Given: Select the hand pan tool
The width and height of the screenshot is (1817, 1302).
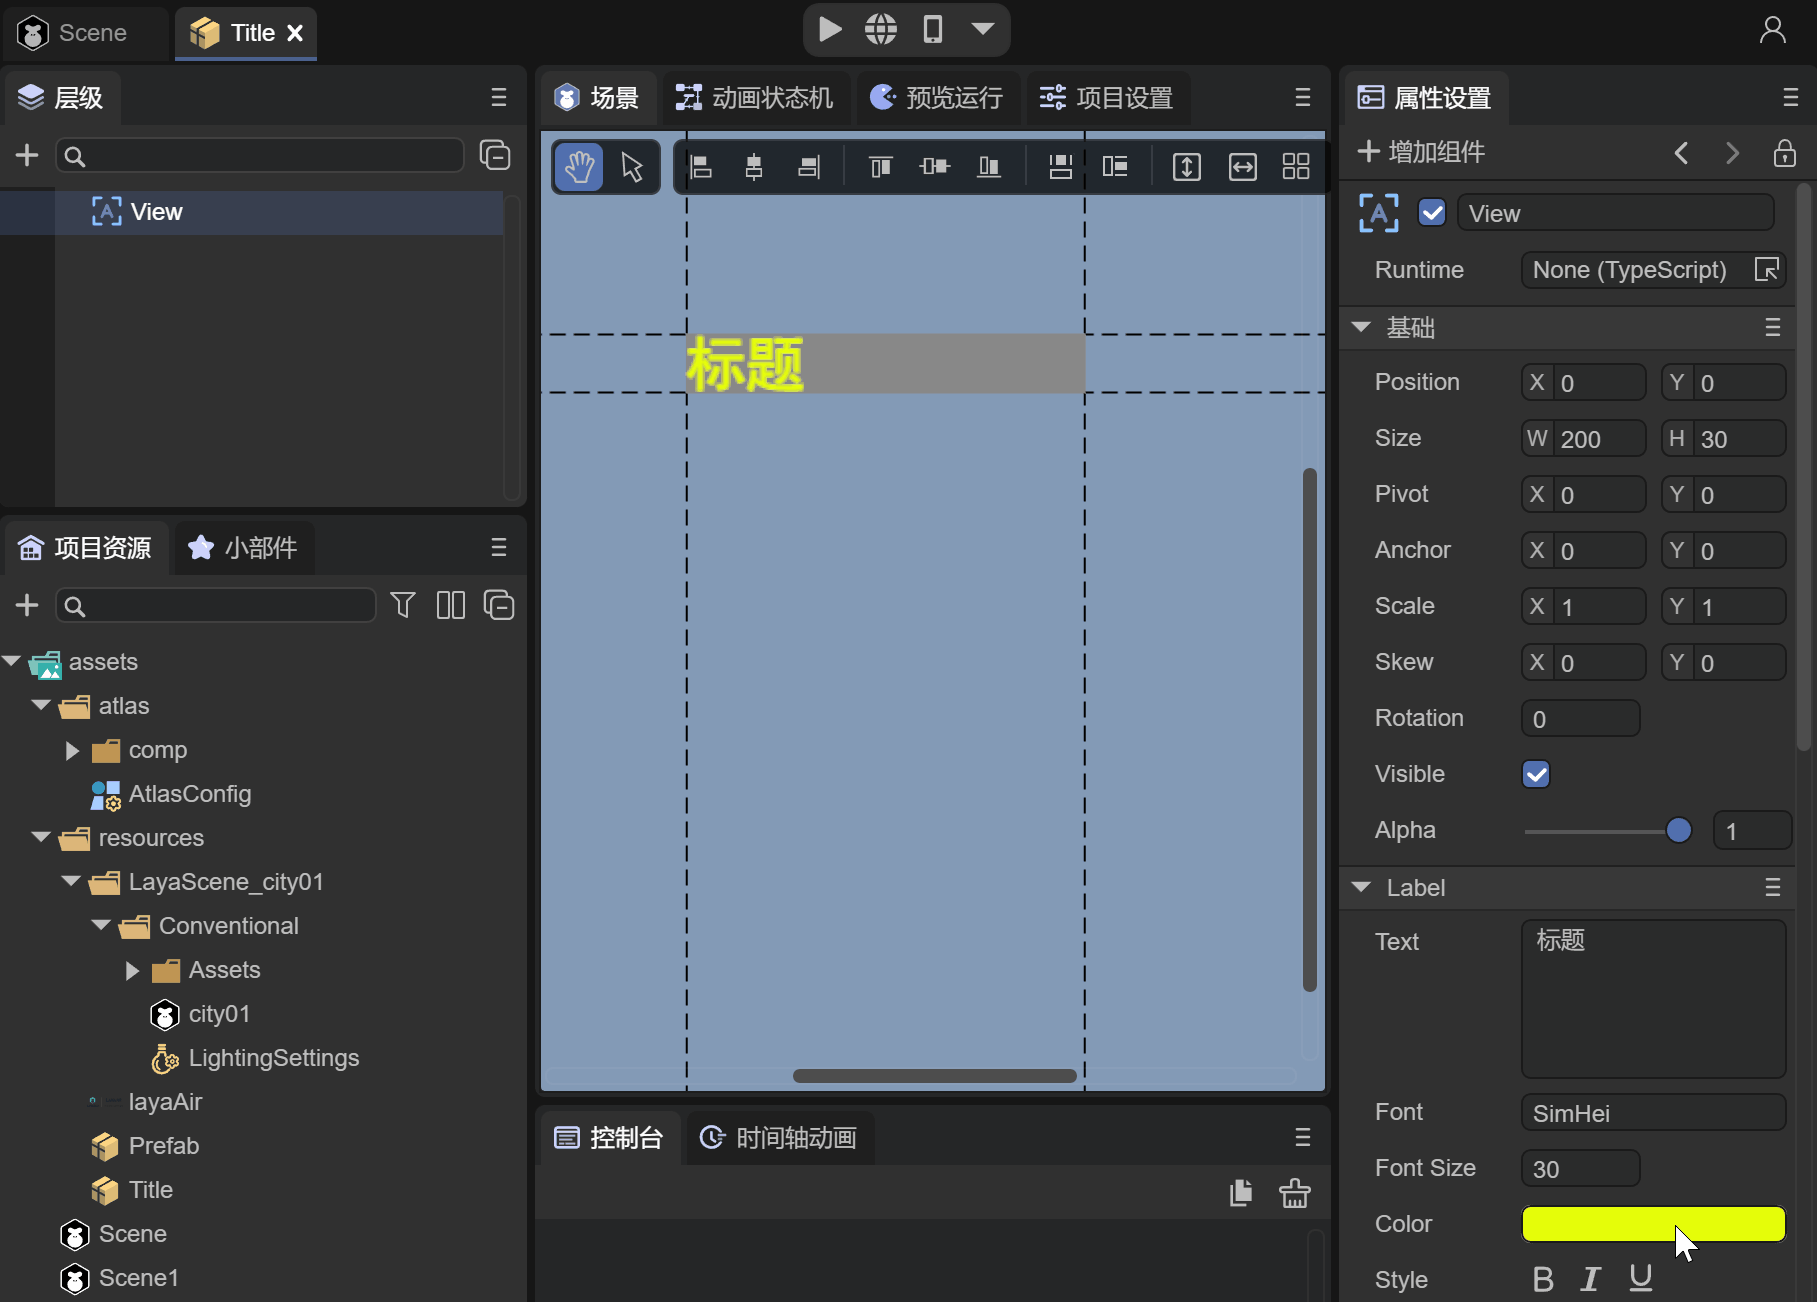Looking at the screenshot, I should 579,167.
